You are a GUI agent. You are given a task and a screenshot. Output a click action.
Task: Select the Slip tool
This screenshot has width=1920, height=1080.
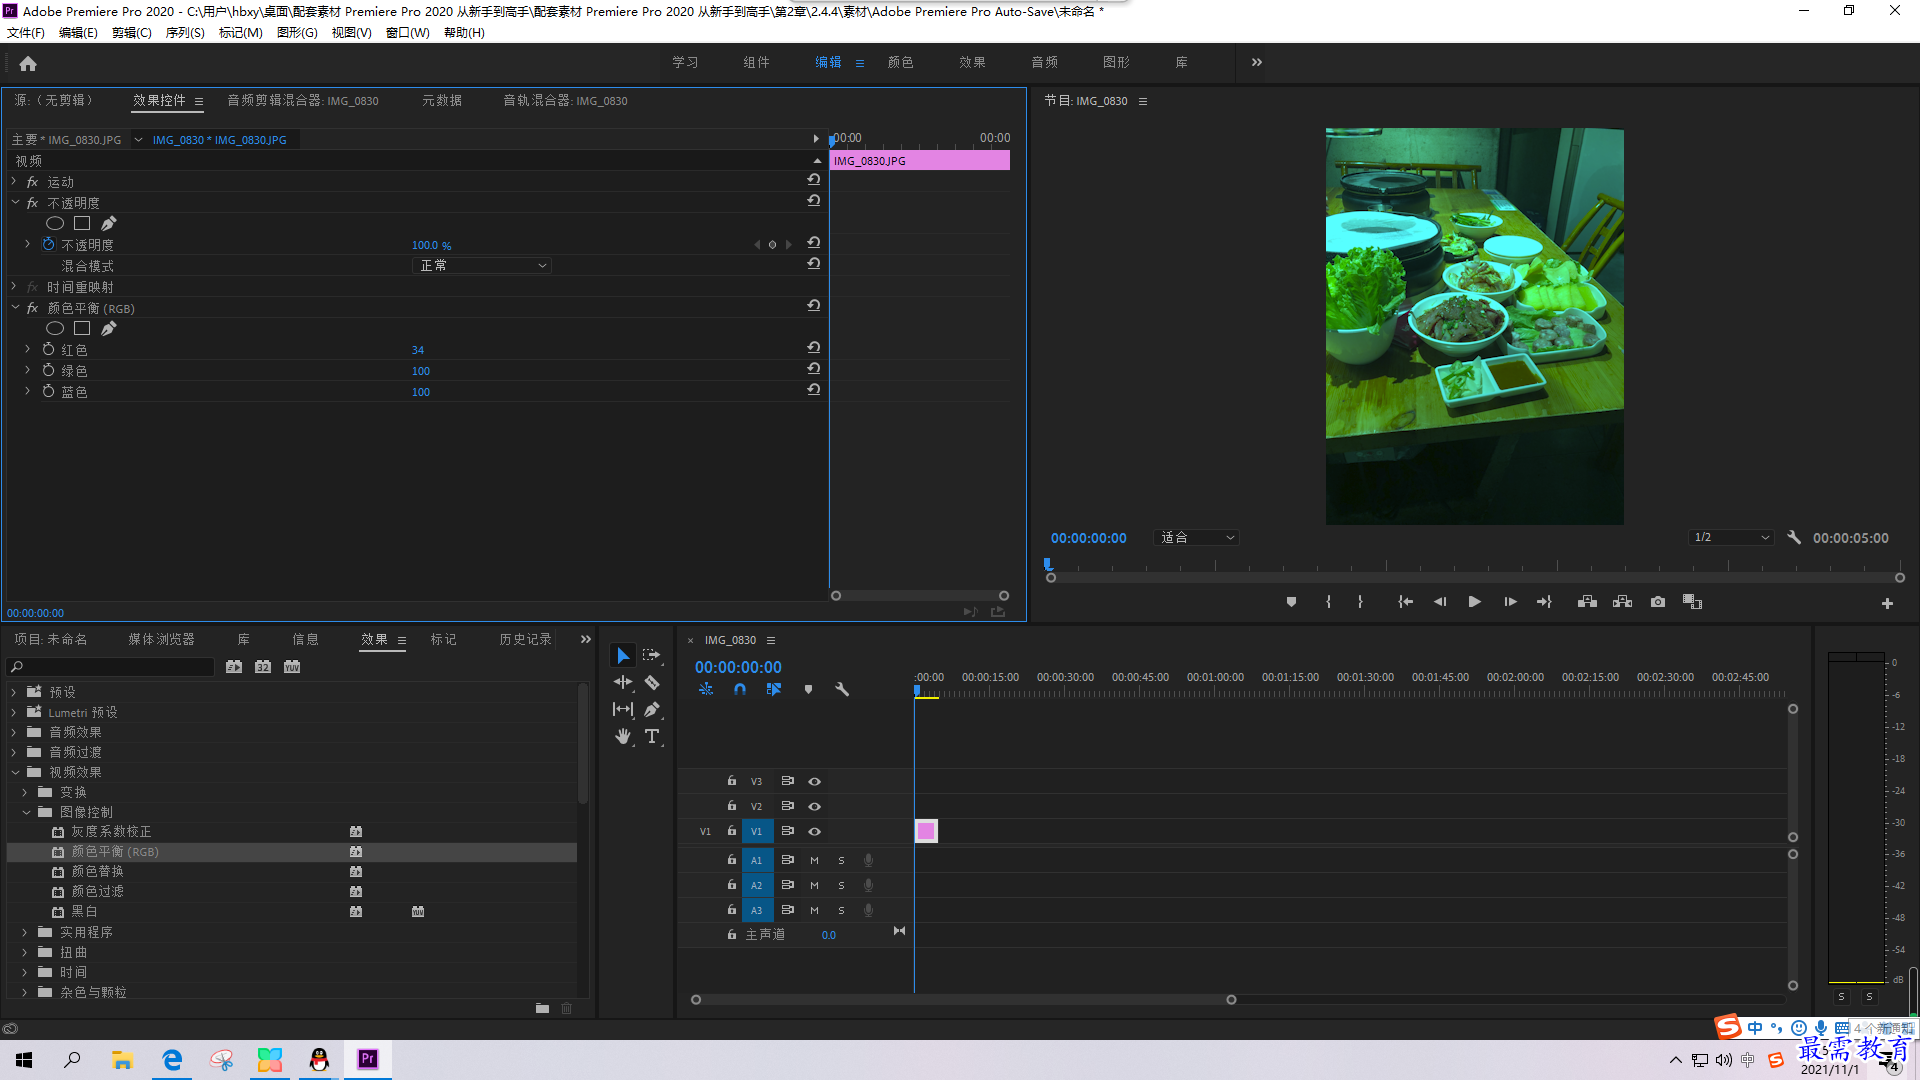click(x=623, y=709)
